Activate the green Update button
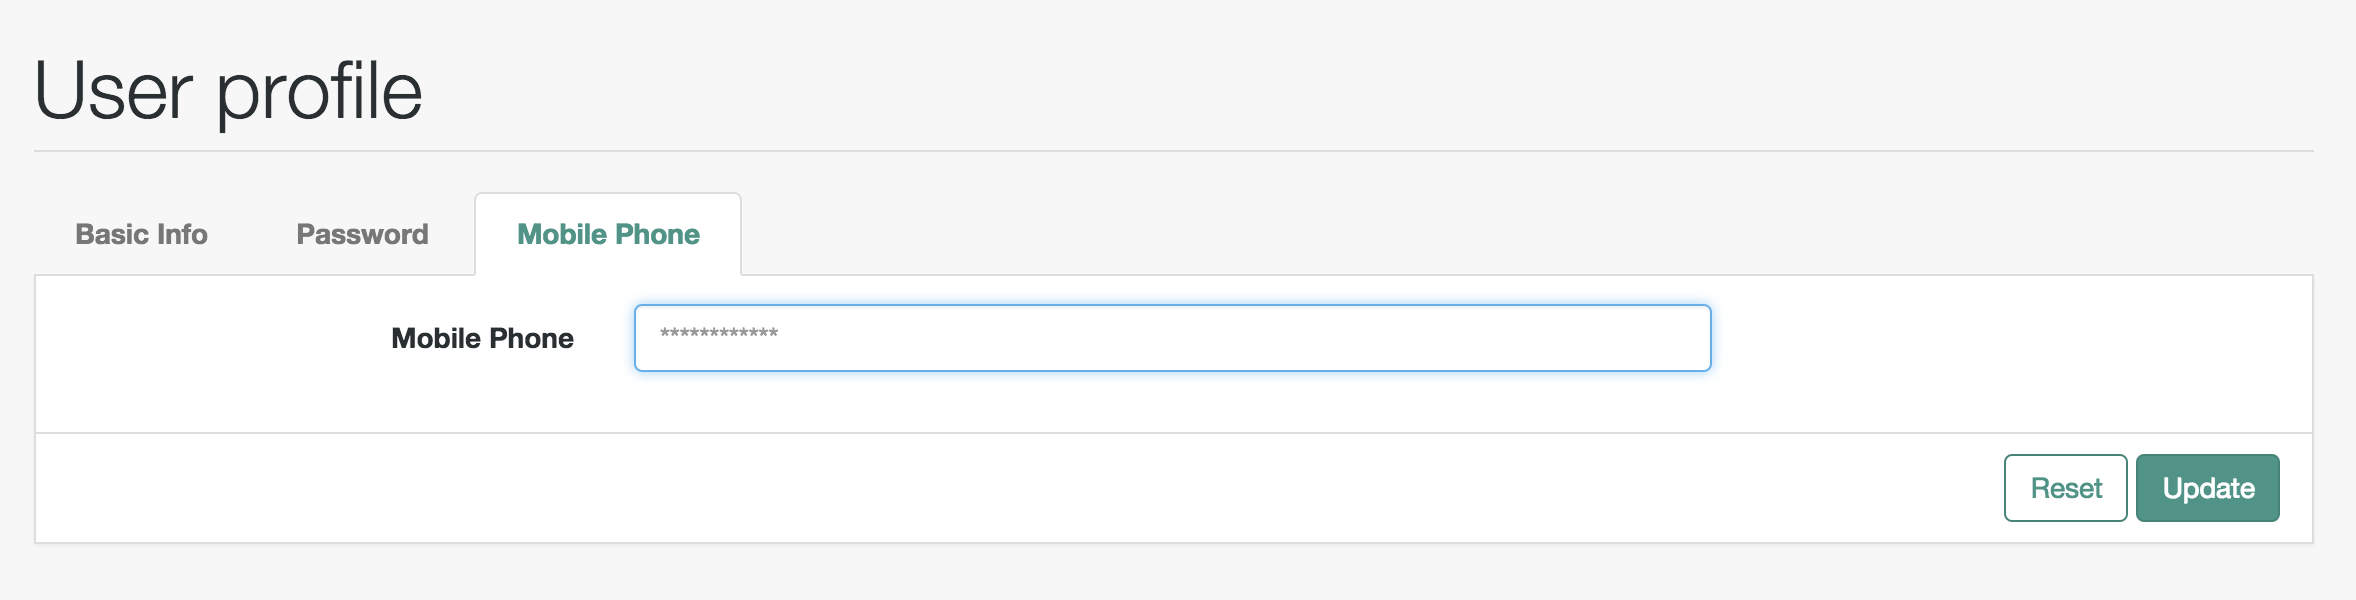This screenshot has width=2356, height=600. pos(2207,488)
